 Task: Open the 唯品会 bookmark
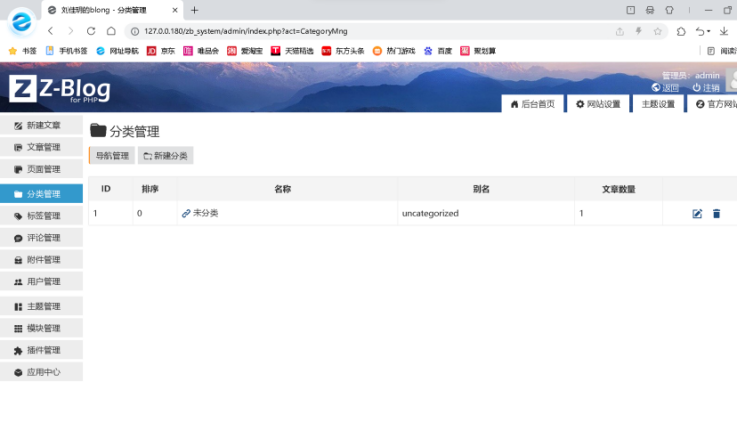pyautogui.click(x=201, y=51)
